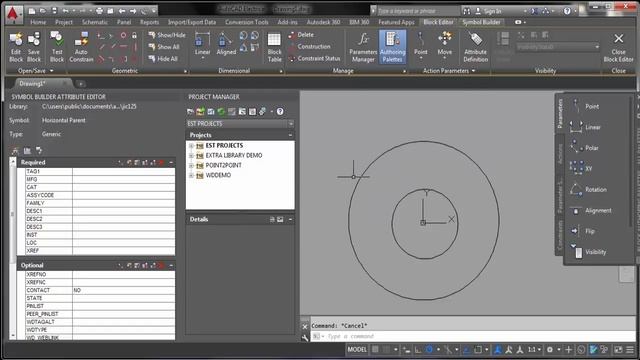Image resolution: width=640 pixels, height=360 pixels.
Task: Select the Flip parameter in palette
Action: pos(583,231)
